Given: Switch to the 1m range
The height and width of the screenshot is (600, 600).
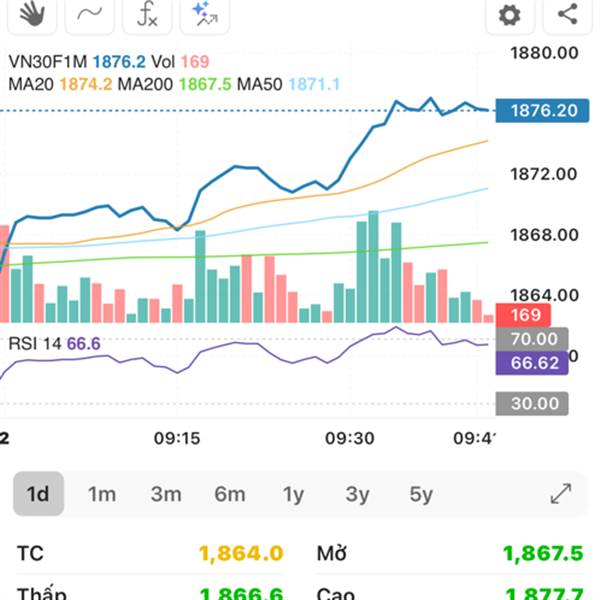Looking at the screenshot, I should tap(101, 494).
